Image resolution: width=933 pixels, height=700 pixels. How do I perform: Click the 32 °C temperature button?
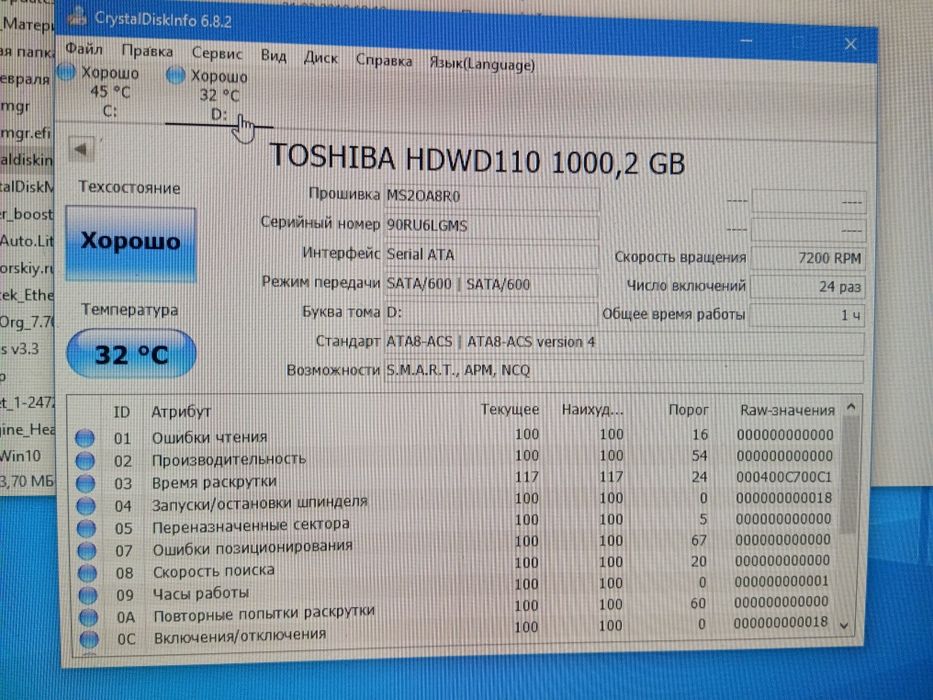pos(131,355)
